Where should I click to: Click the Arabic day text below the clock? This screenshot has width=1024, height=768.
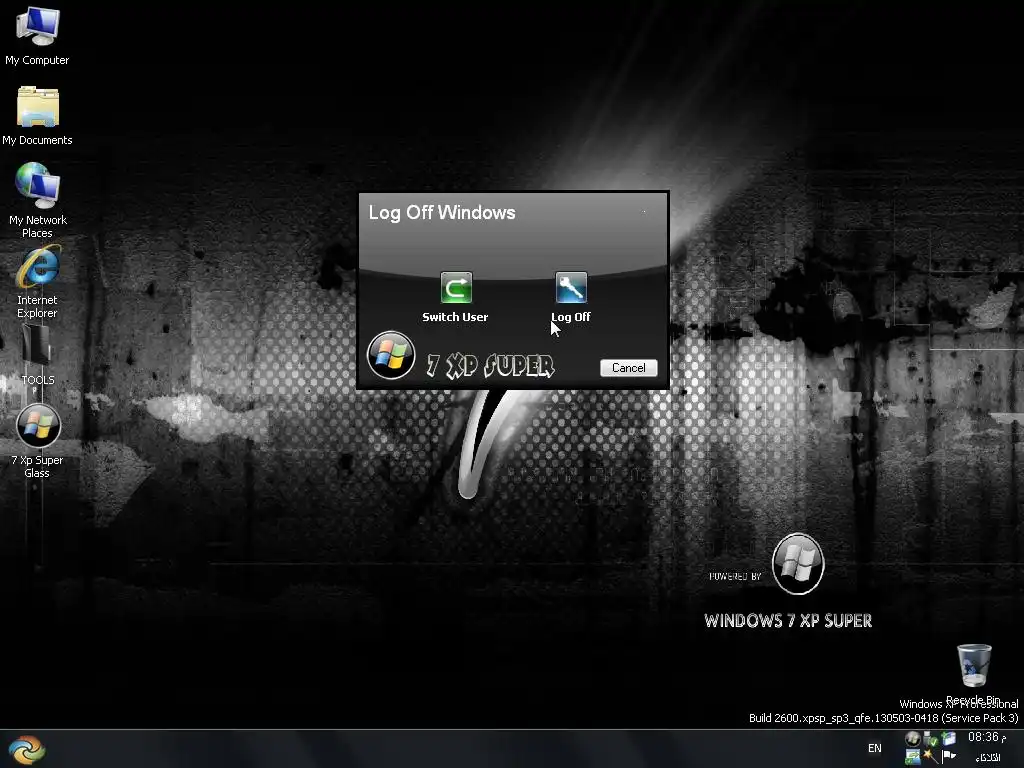coord(988,758)
